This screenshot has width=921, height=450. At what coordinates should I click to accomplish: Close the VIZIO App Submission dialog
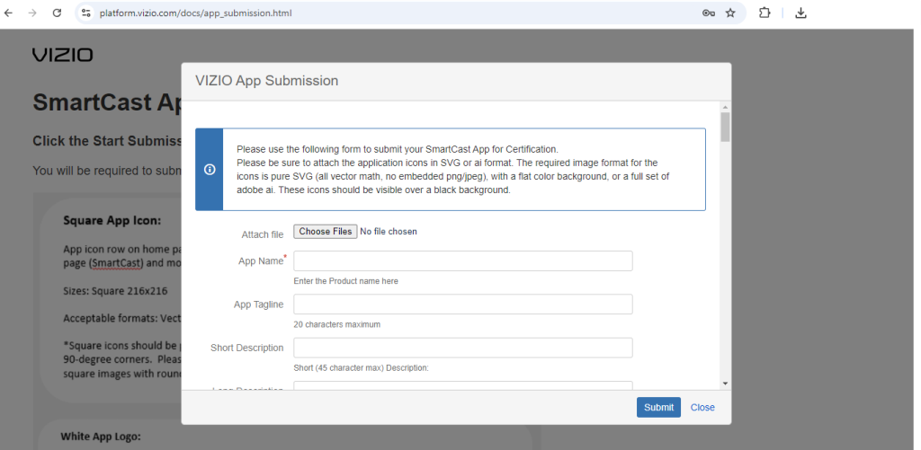[702, 407]
